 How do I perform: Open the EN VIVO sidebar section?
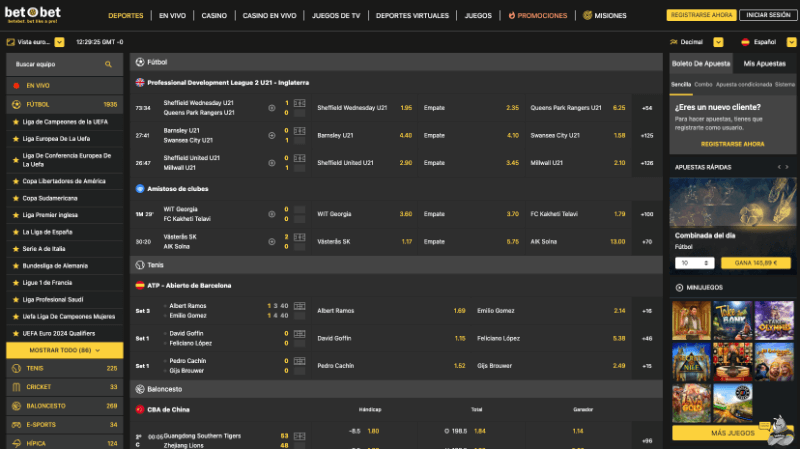65,86
